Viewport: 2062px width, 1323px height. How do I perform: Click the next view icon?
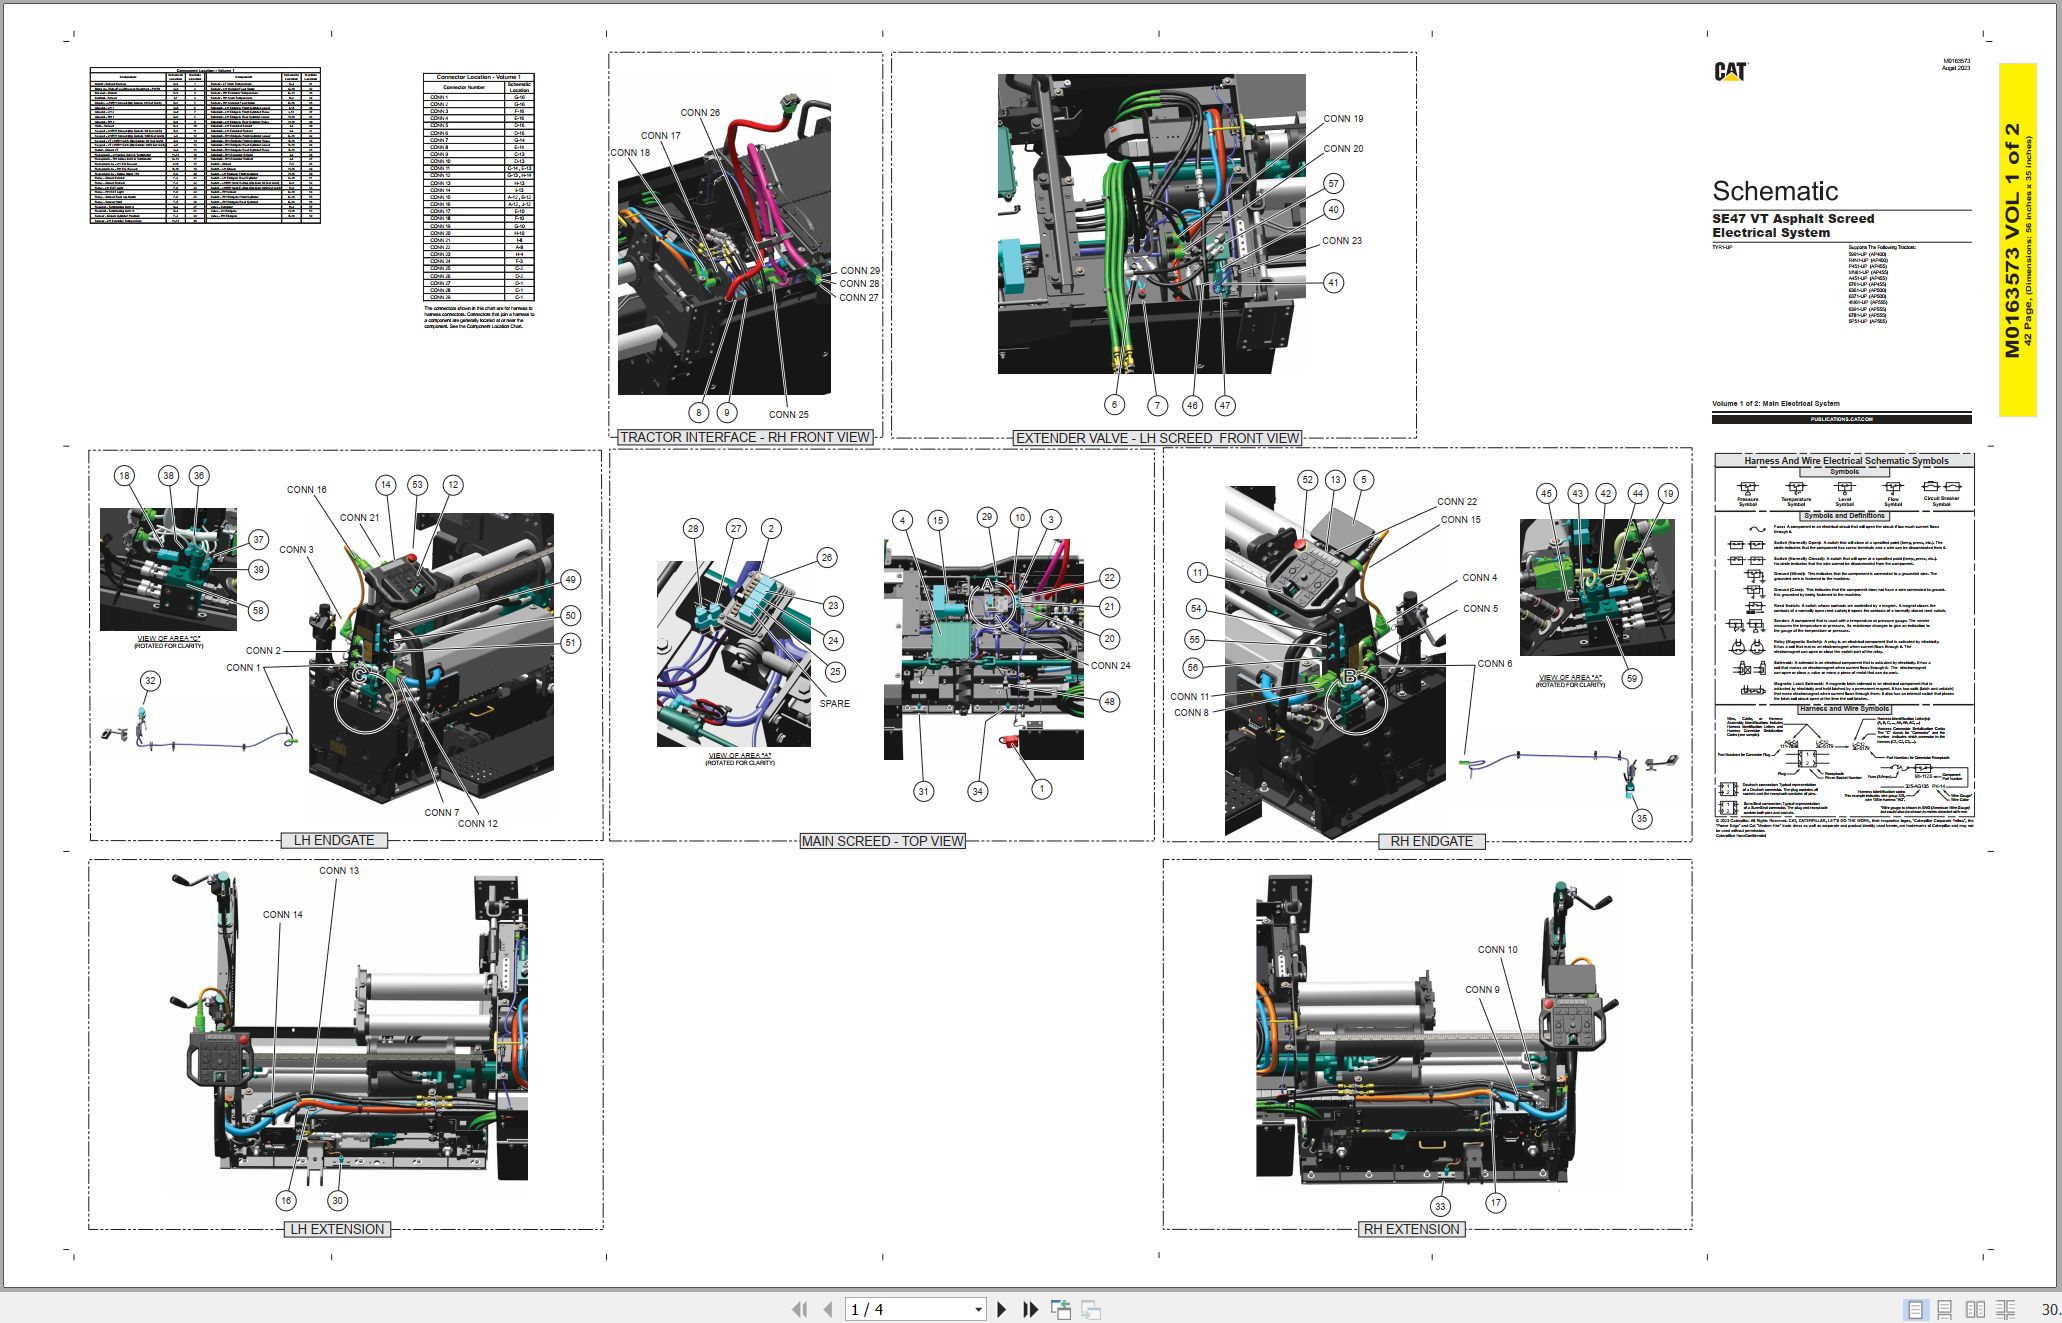[x=1091, y=1309]
